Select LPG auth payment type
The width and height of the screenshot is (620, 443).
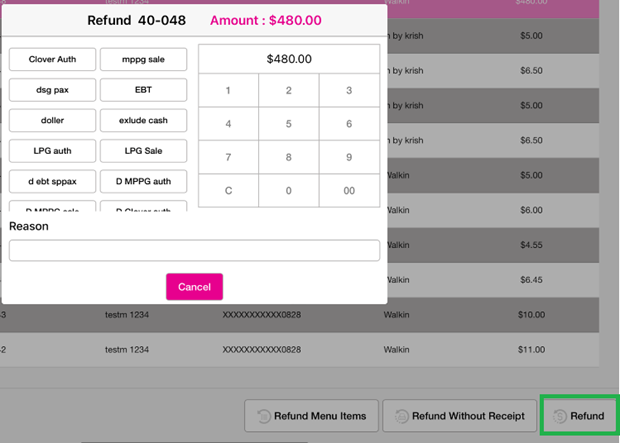[52, 151]
